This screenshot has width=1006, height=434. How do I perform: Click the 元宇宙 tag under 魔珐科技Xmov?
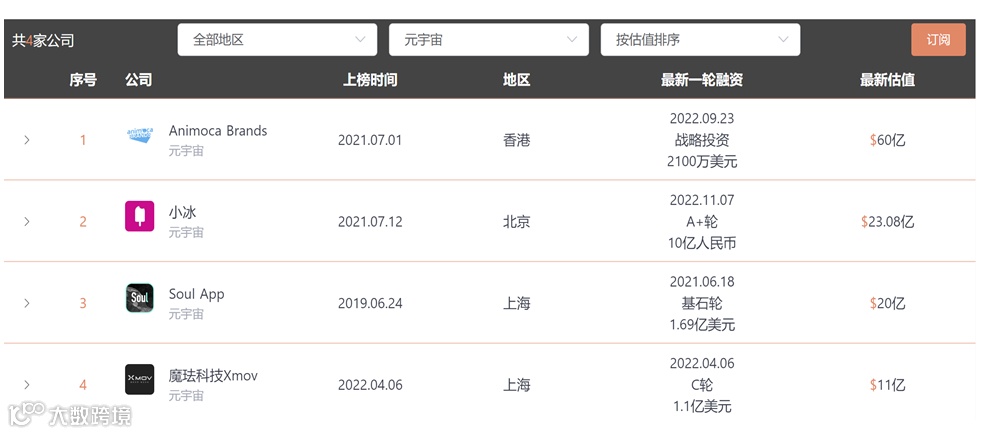point(186,395)
